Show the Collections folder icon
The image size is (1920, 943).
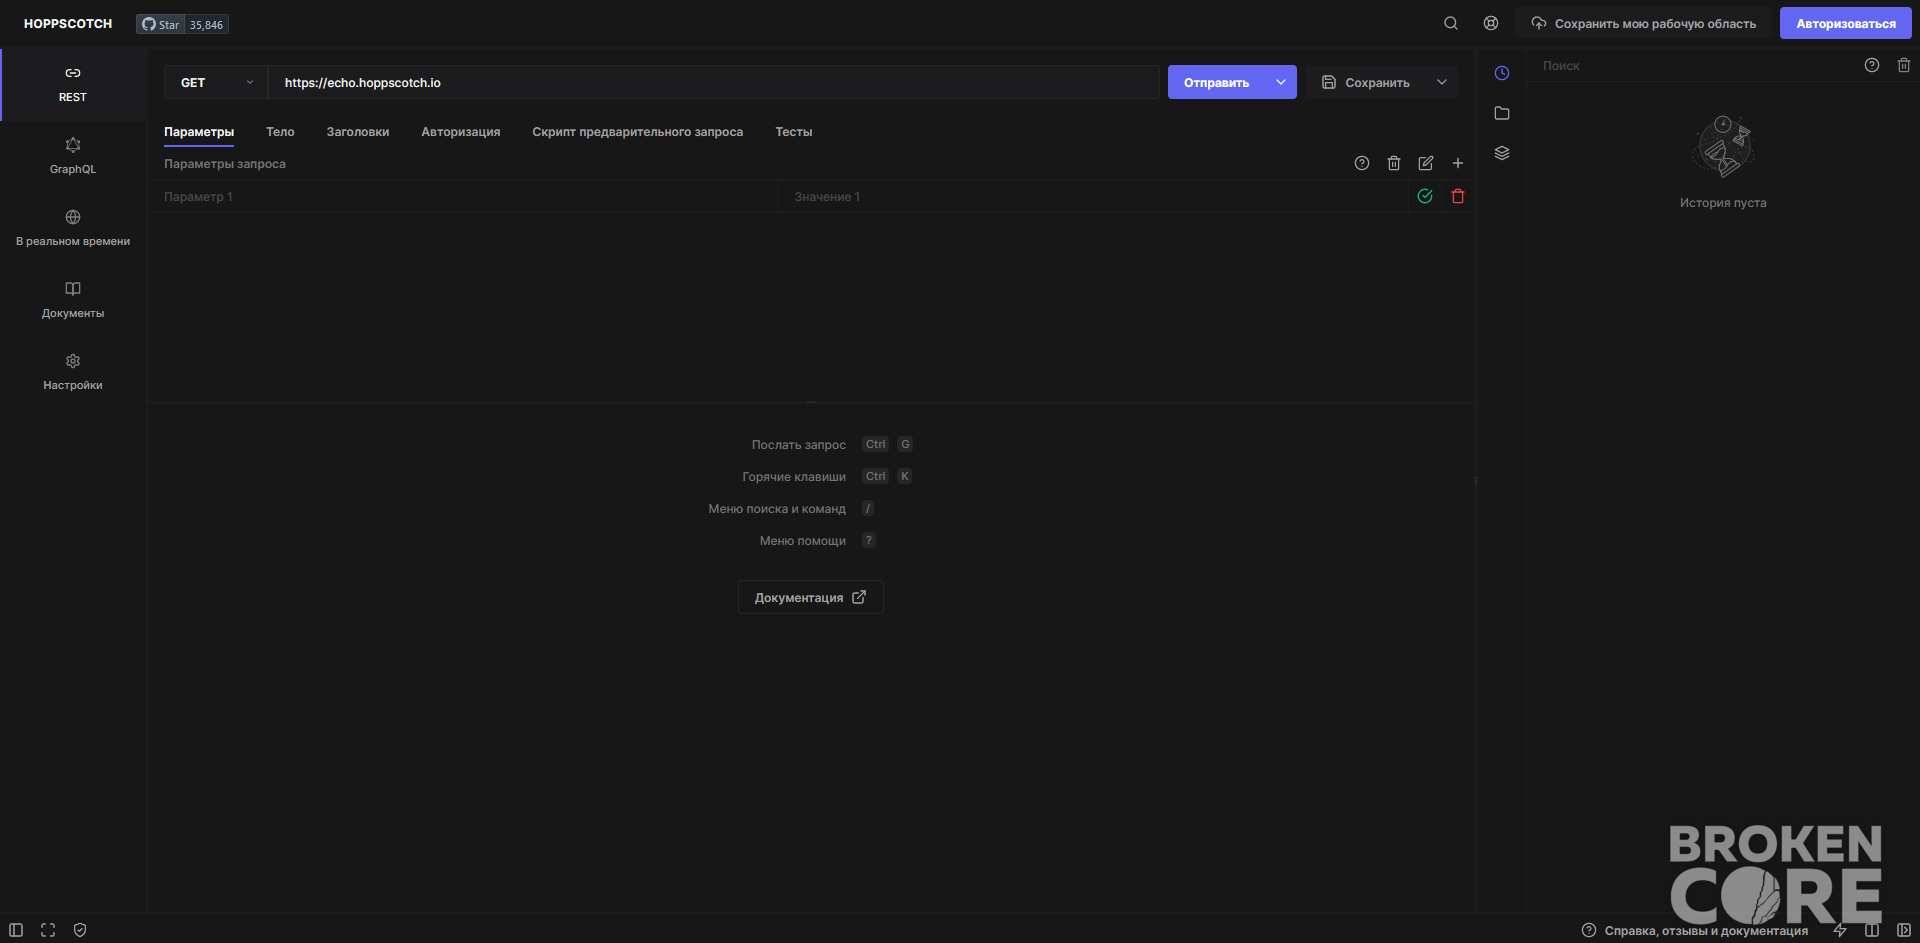click(1501, 113)
